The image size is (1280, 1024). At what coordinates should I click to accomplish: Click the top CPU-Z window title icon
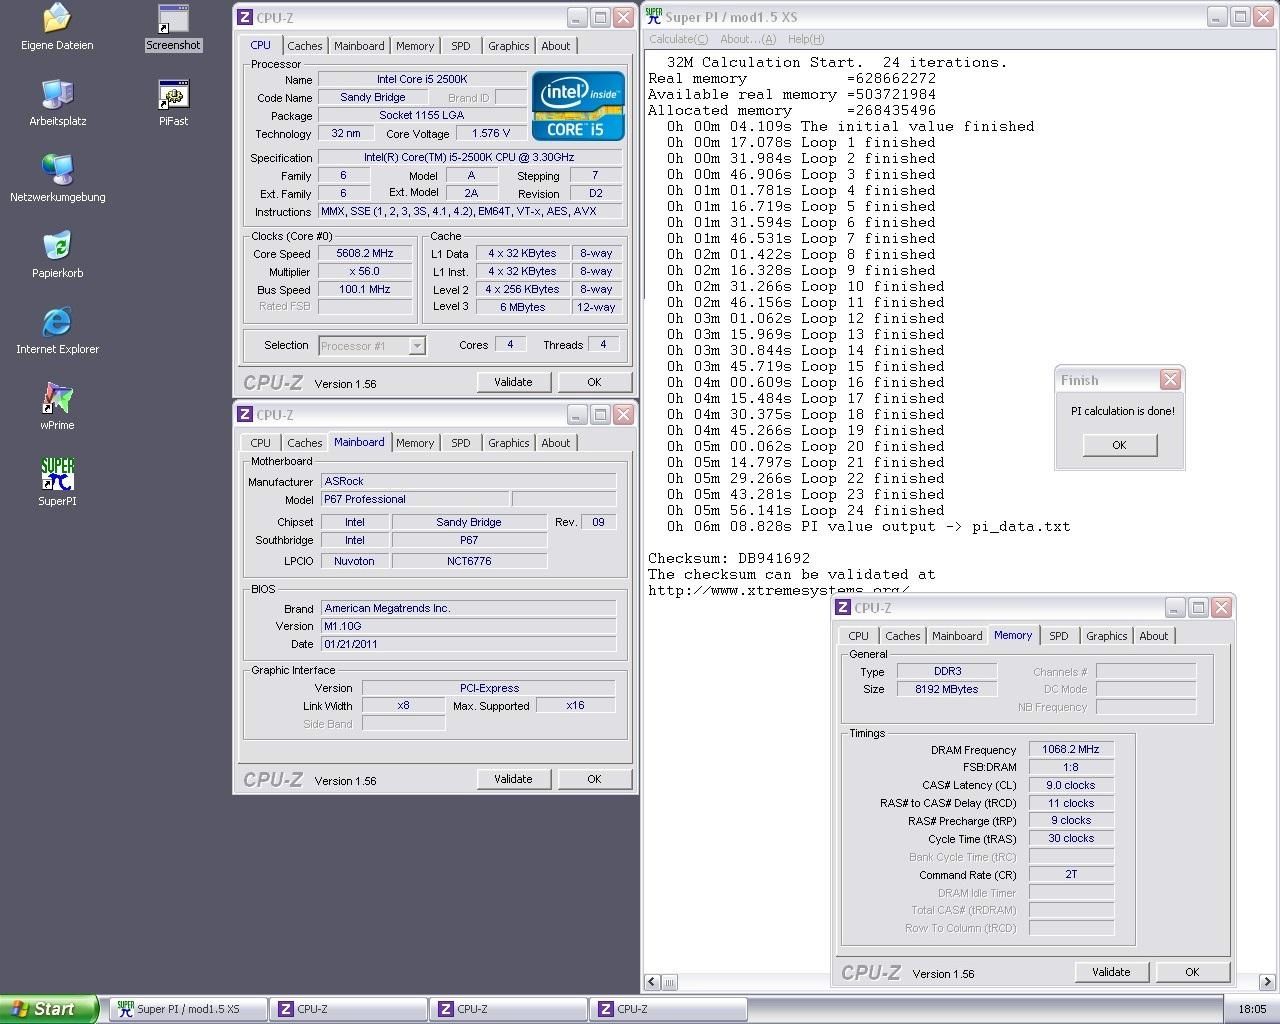[x=245, y=17]
